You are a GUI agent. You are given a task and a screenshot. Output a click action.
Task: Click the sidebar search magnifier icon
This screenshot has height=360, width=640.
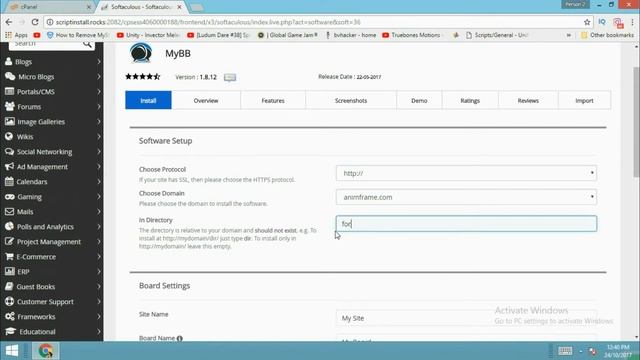[x=87, y=44]
